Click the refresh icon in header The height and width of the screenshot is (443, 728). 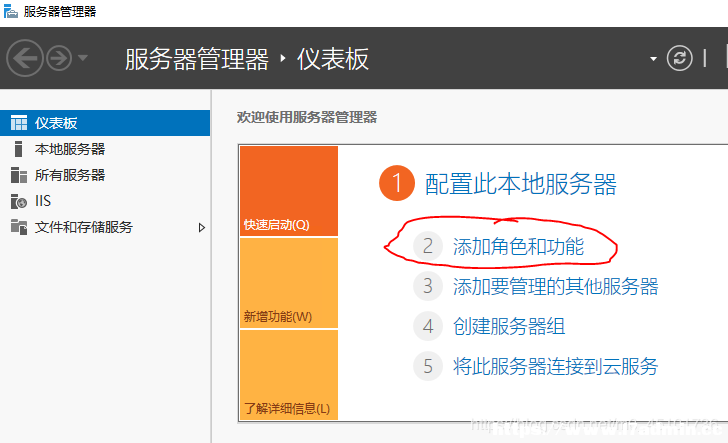coord(679,58)
